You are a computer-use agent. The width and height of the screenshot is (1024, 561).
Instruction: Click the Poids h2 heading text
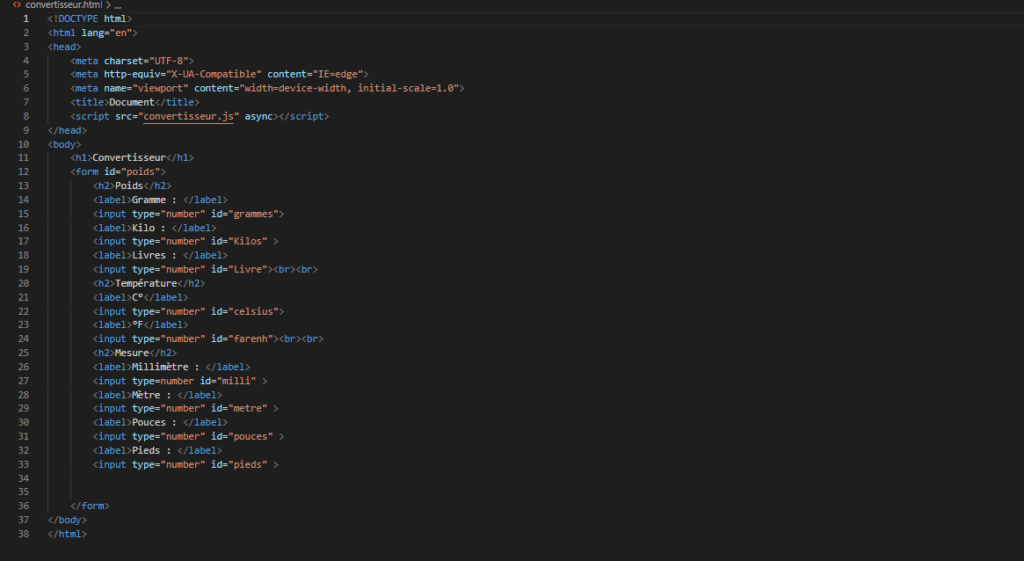coord(129,186)
